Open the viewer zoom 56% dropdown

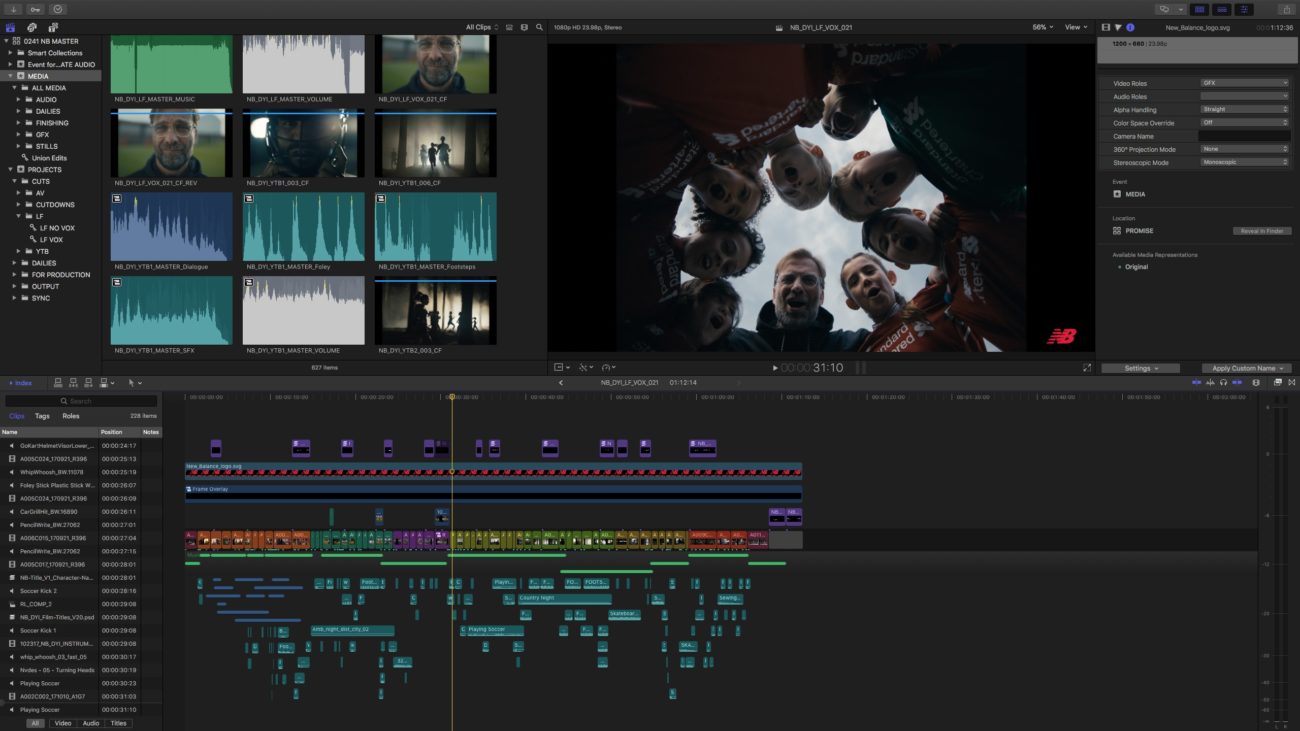1043,27
